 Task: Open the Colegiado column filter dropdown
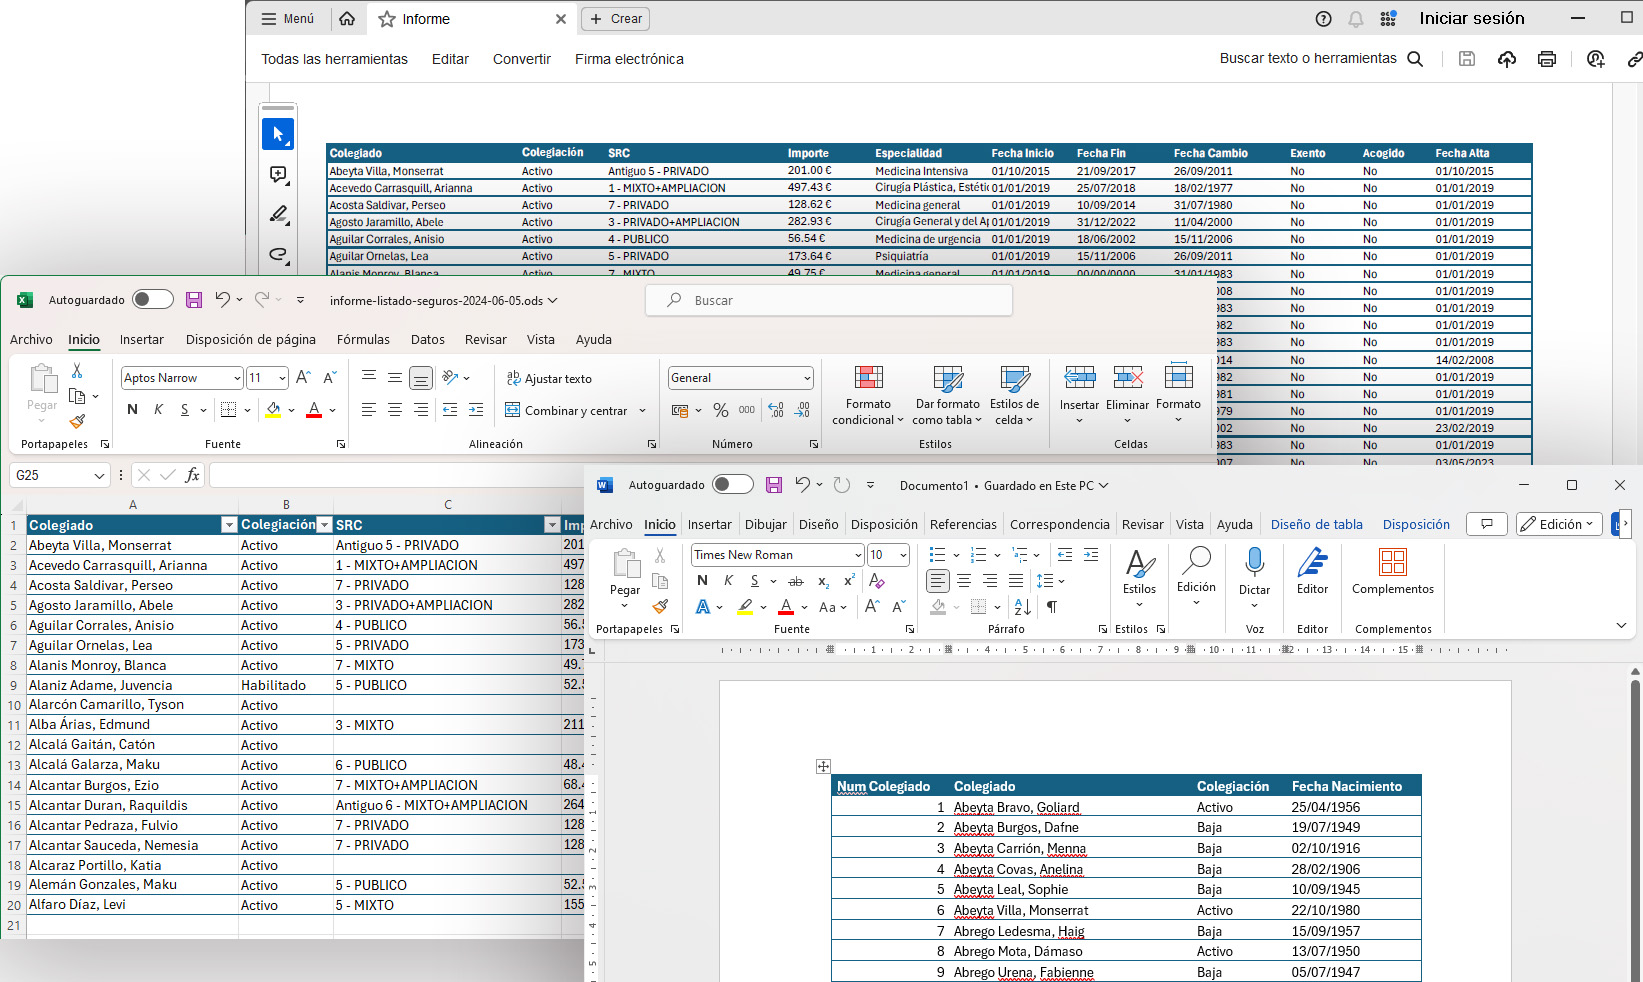(x=229, y=525)
